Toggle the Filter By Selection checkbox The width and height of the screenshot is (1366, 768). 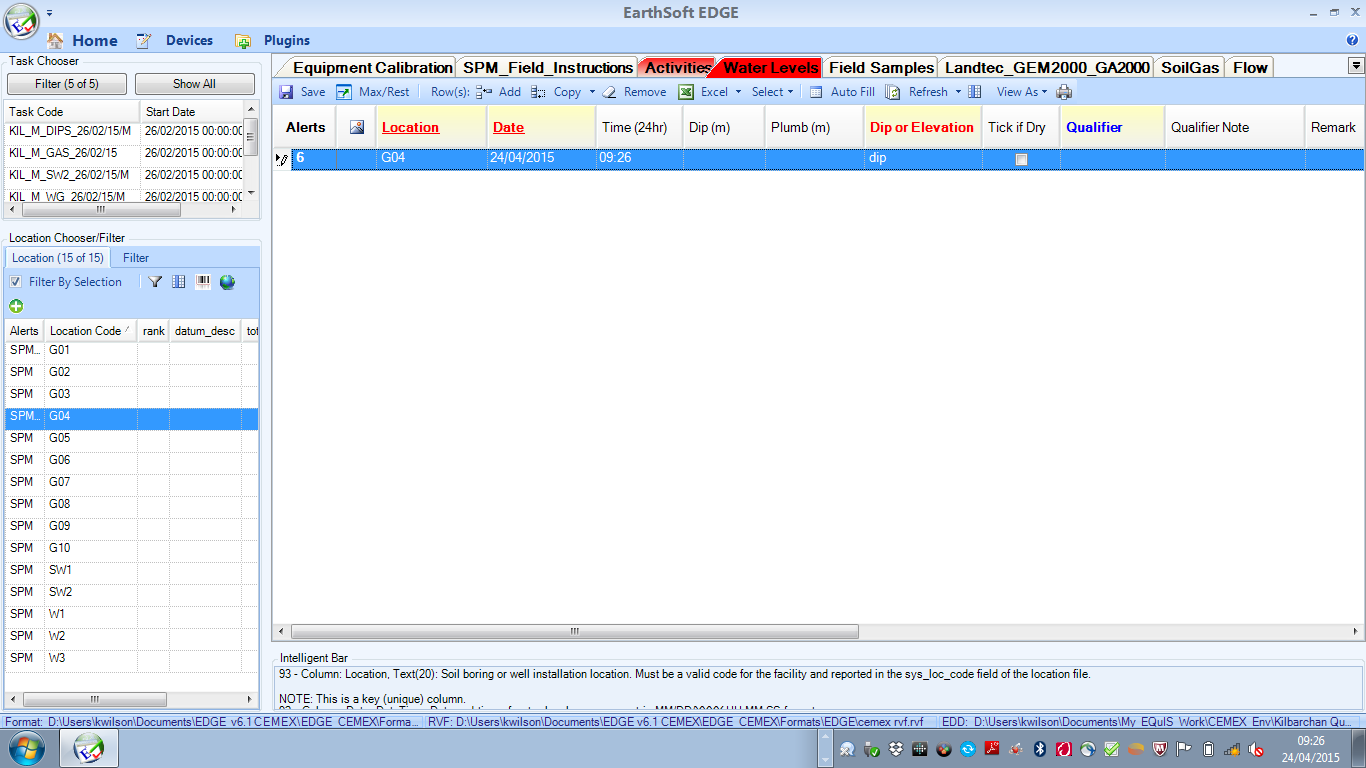coord(15,282)
